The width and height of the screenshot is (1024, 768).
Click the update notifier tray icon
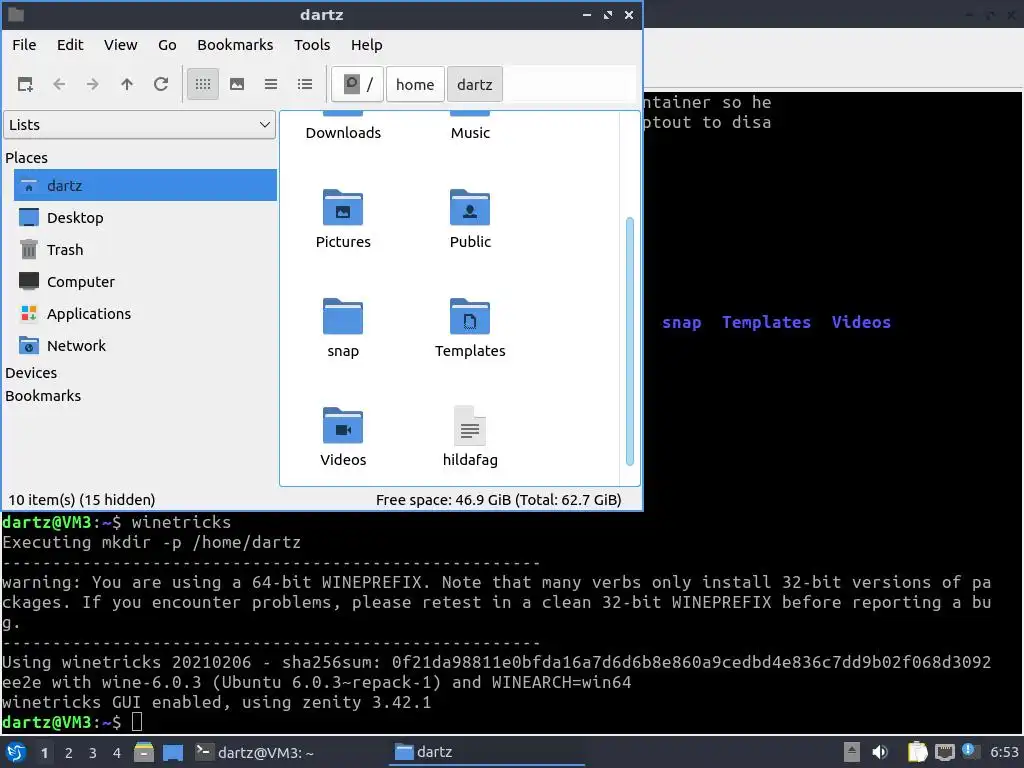coord(970,751)
